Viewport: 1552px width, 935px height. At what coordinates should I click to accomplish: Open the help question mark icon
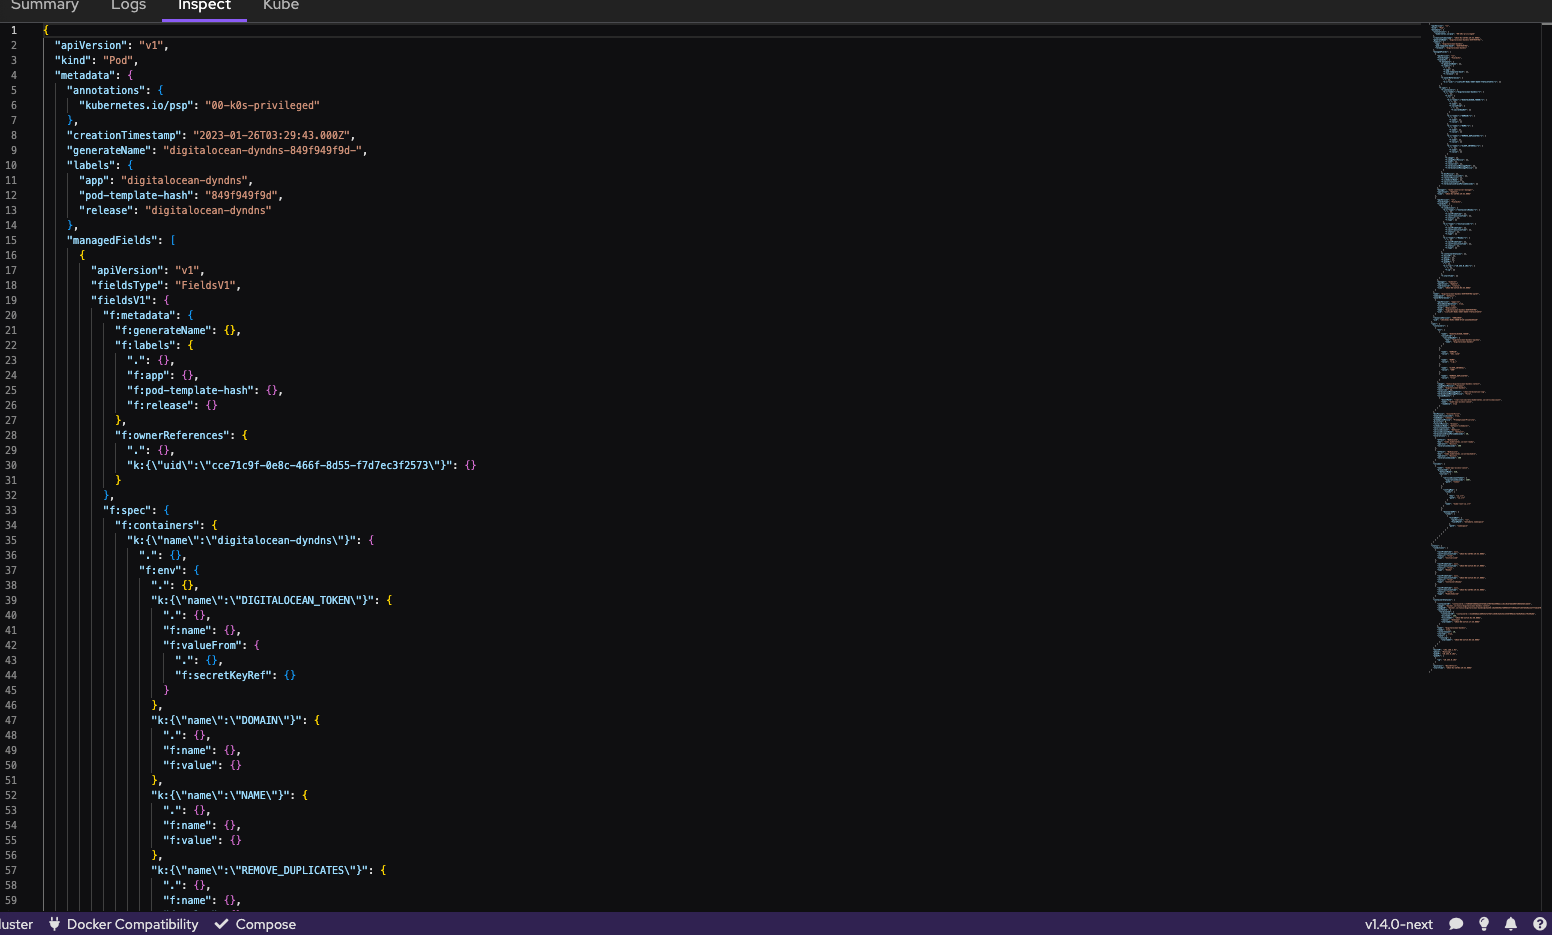pos(1537,924)
